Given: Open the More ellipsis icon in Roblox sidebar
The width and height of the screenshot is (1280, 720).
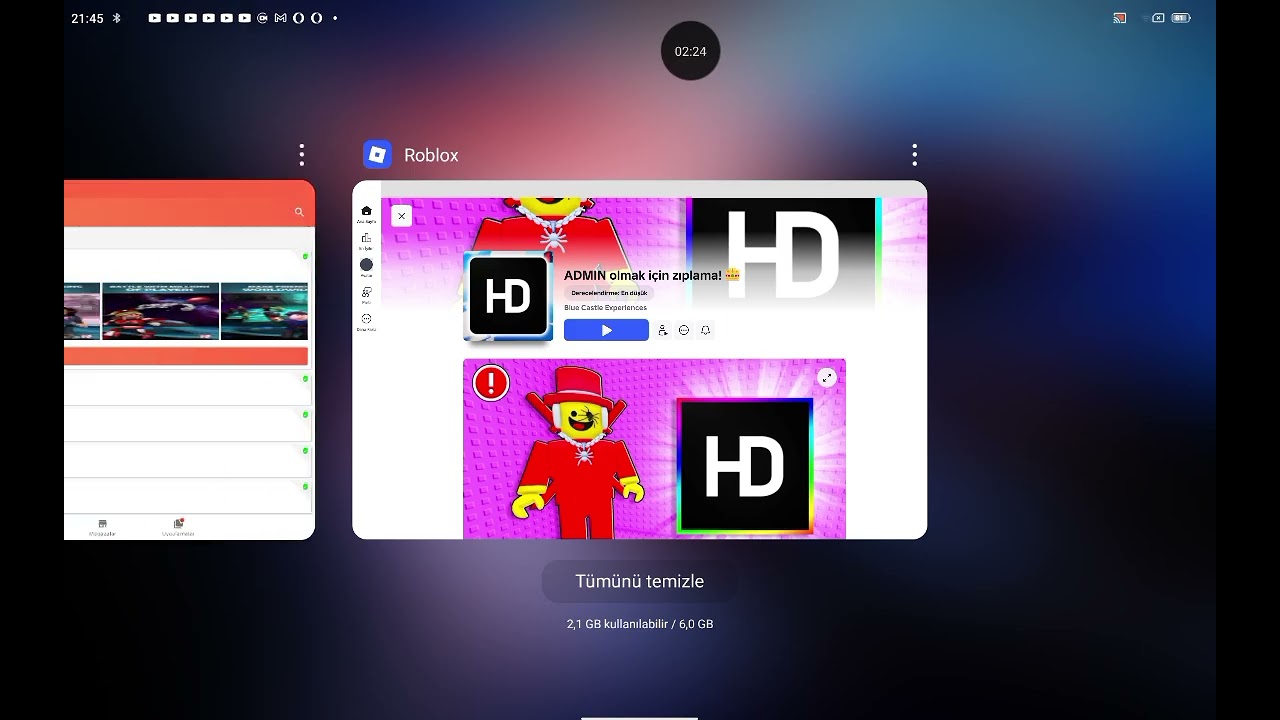Looking at the screenshot, I should [366, 319].
